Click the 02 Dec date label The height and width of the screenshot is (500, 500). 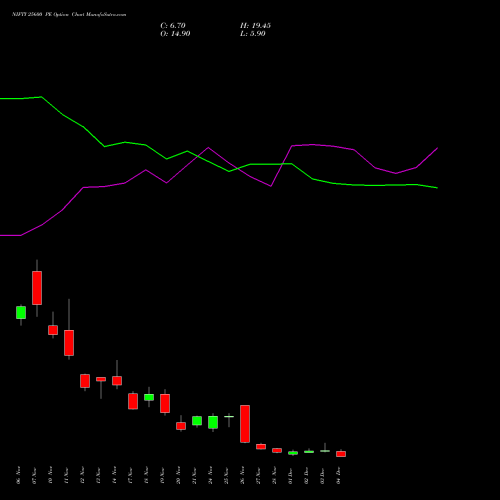tap(306, 475)
